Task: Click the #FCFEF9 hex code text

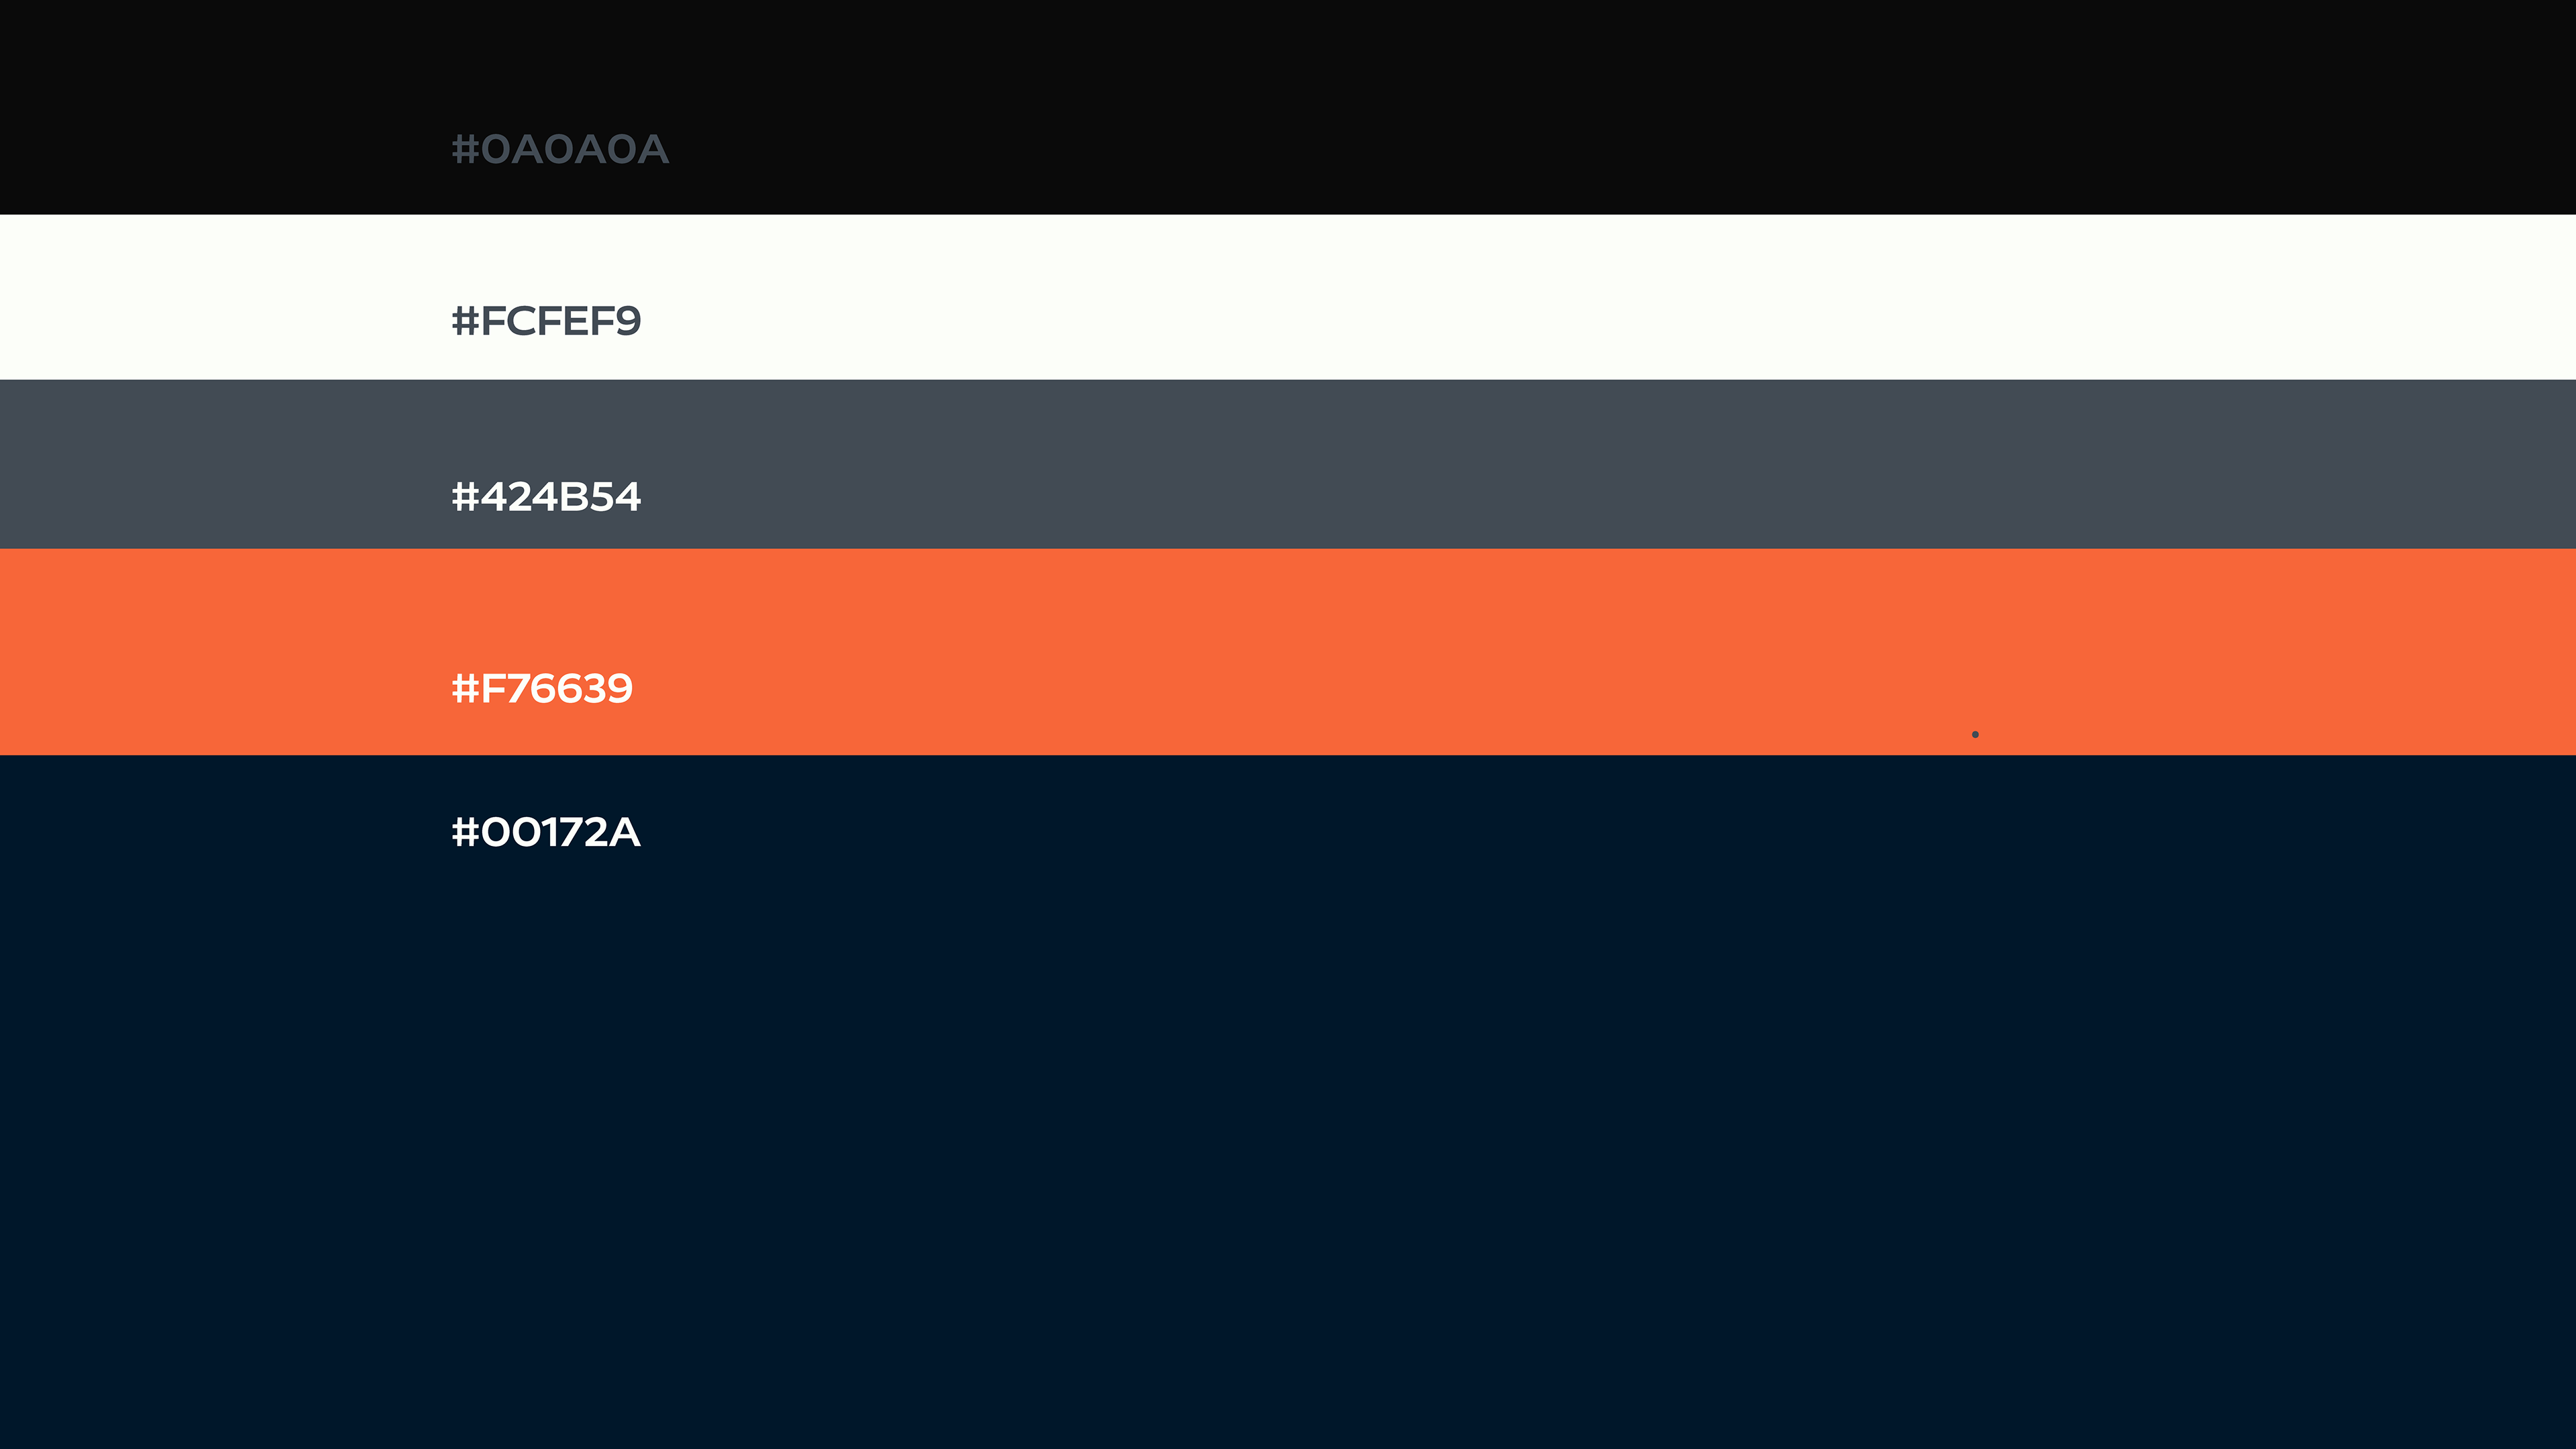Action: coord(546,321)
